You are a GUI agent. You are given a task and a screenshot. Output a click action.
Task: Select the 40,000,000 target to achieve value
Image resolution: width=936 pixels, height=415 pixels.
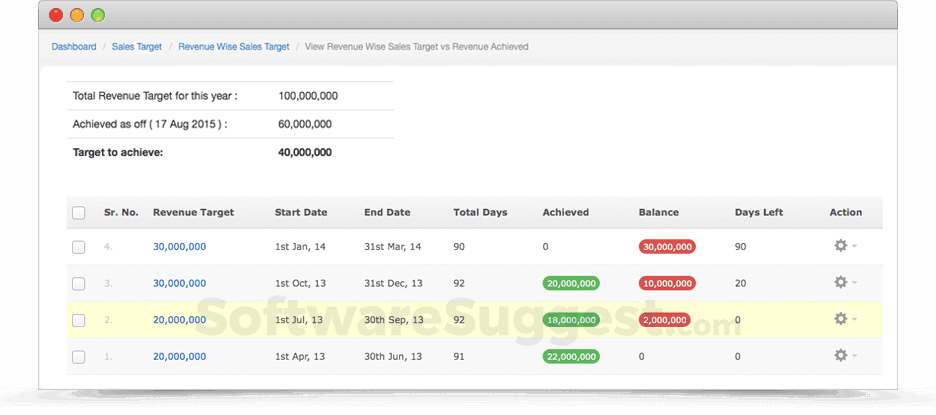pos(305,153)
